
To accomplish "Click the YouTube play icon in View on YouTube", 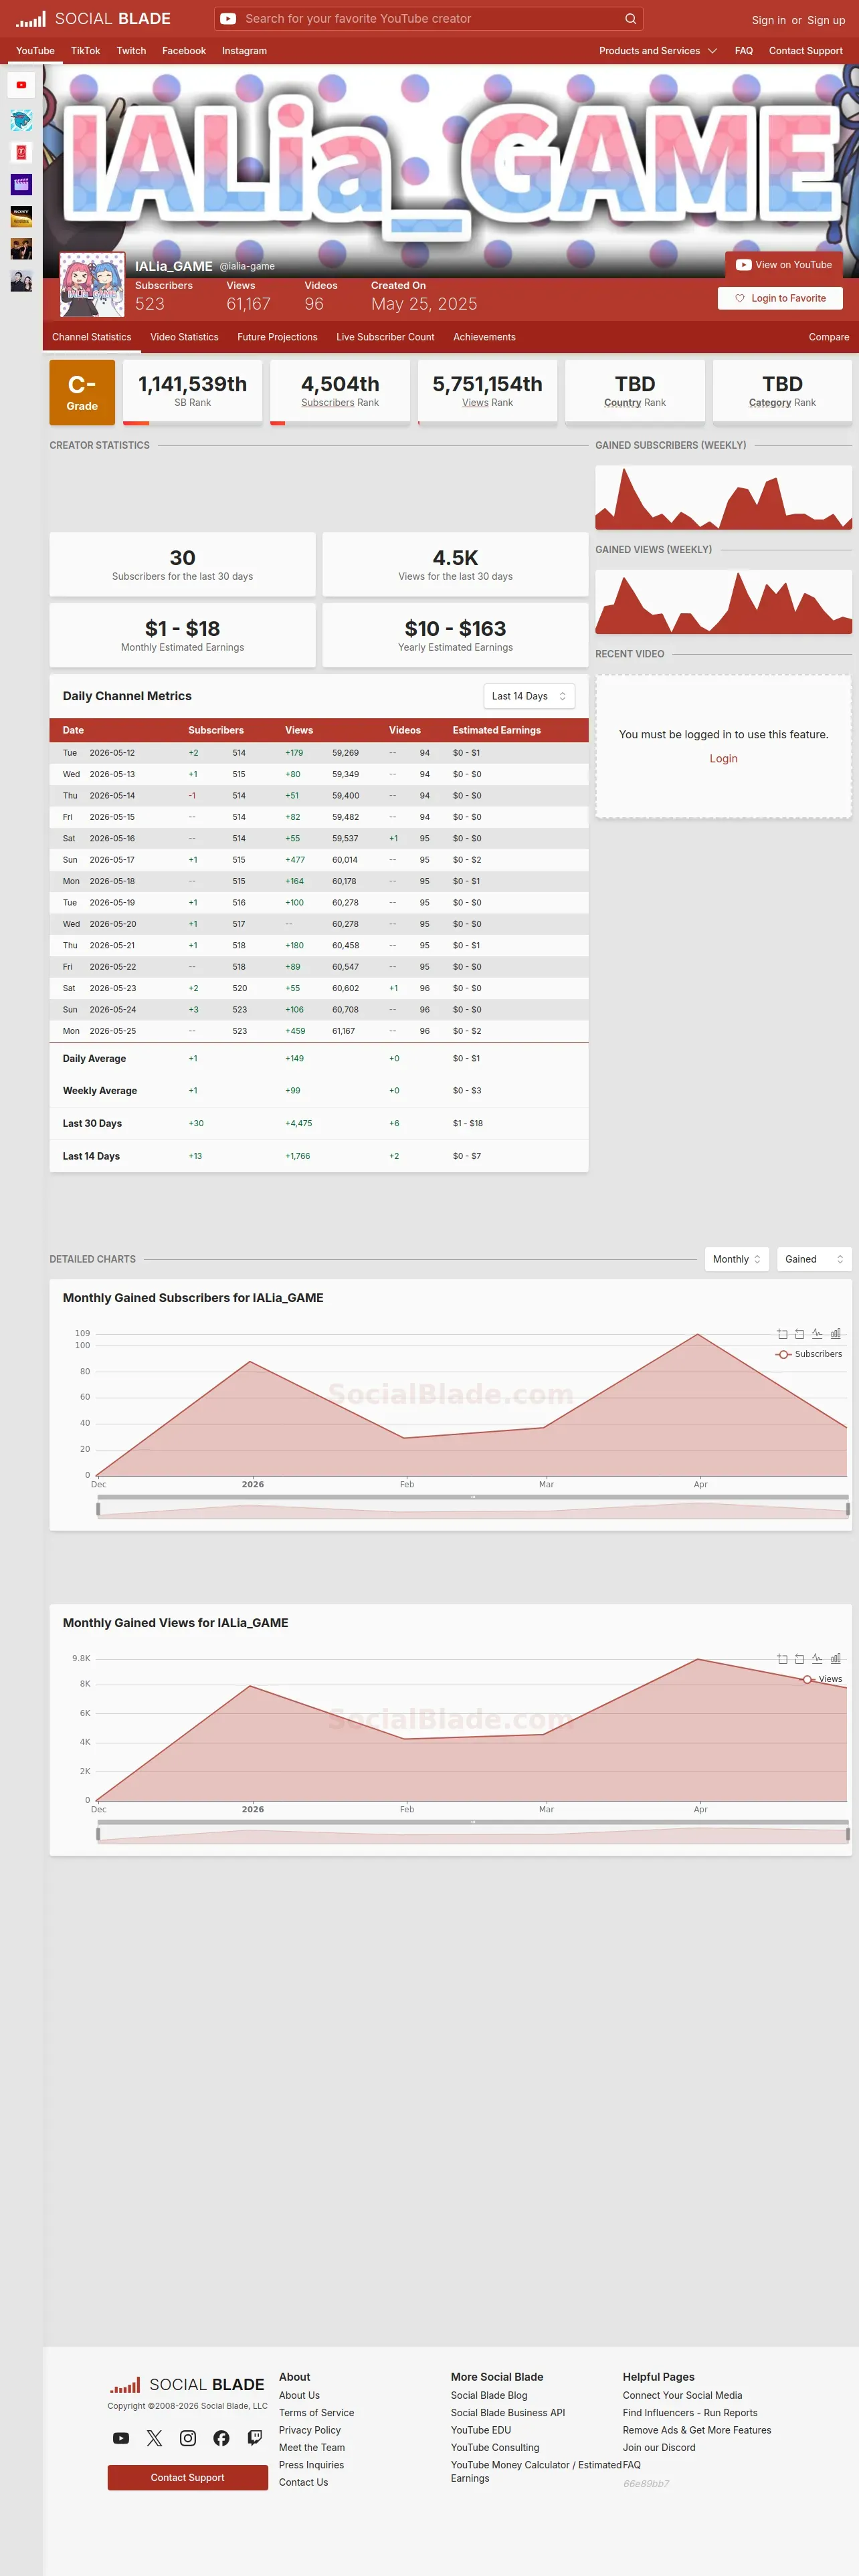I will coord(743,265).
